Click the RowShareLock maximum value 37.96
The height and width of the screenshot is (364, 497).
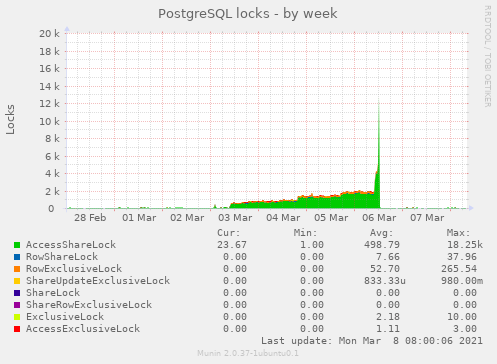click(x=462, y=257)
